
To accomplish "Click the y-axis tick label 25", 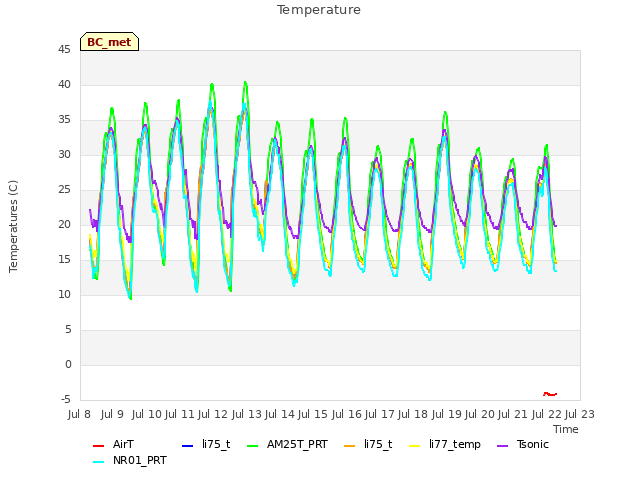I will pyautogui.click(x=64, y=190).
